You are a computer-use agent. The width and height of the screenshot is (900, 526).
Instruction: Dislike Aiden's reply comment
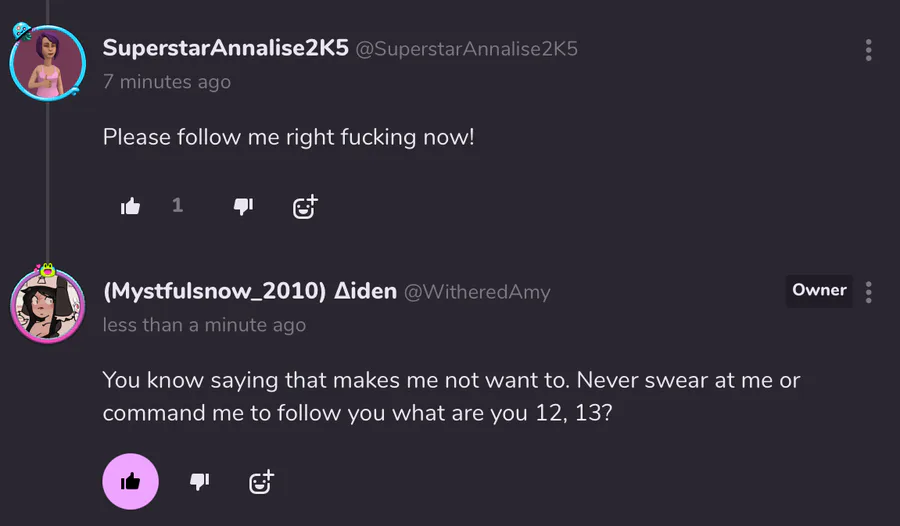(x=200, y=481)
